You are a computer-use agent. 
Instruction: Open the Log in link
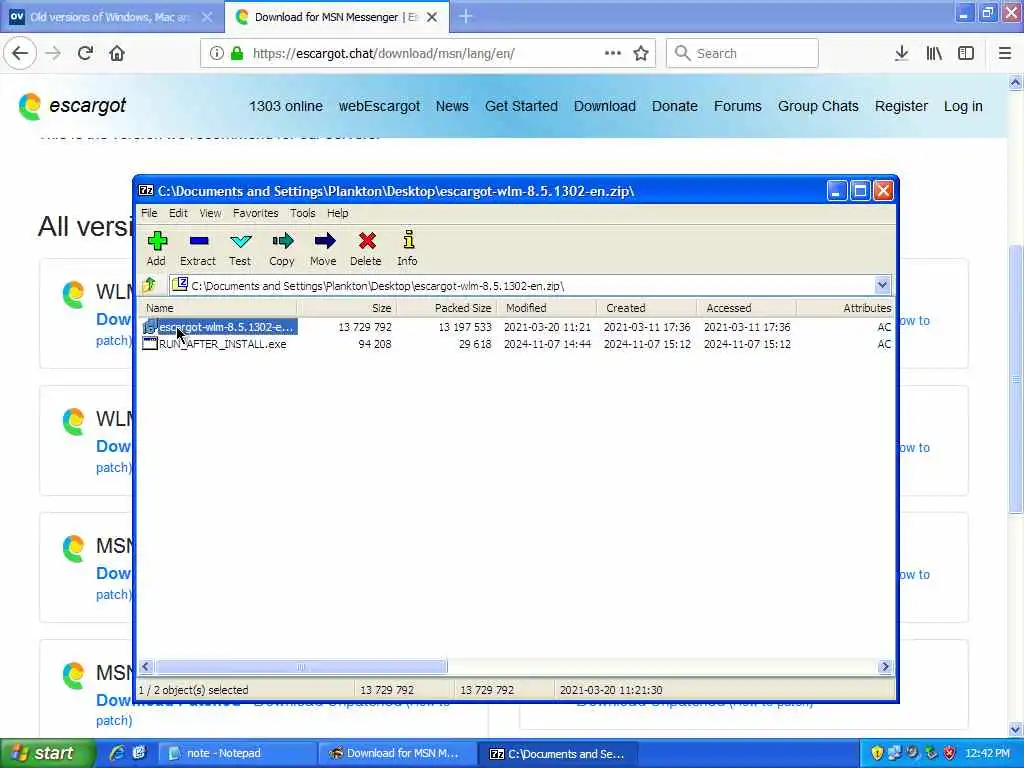[963, 106]
